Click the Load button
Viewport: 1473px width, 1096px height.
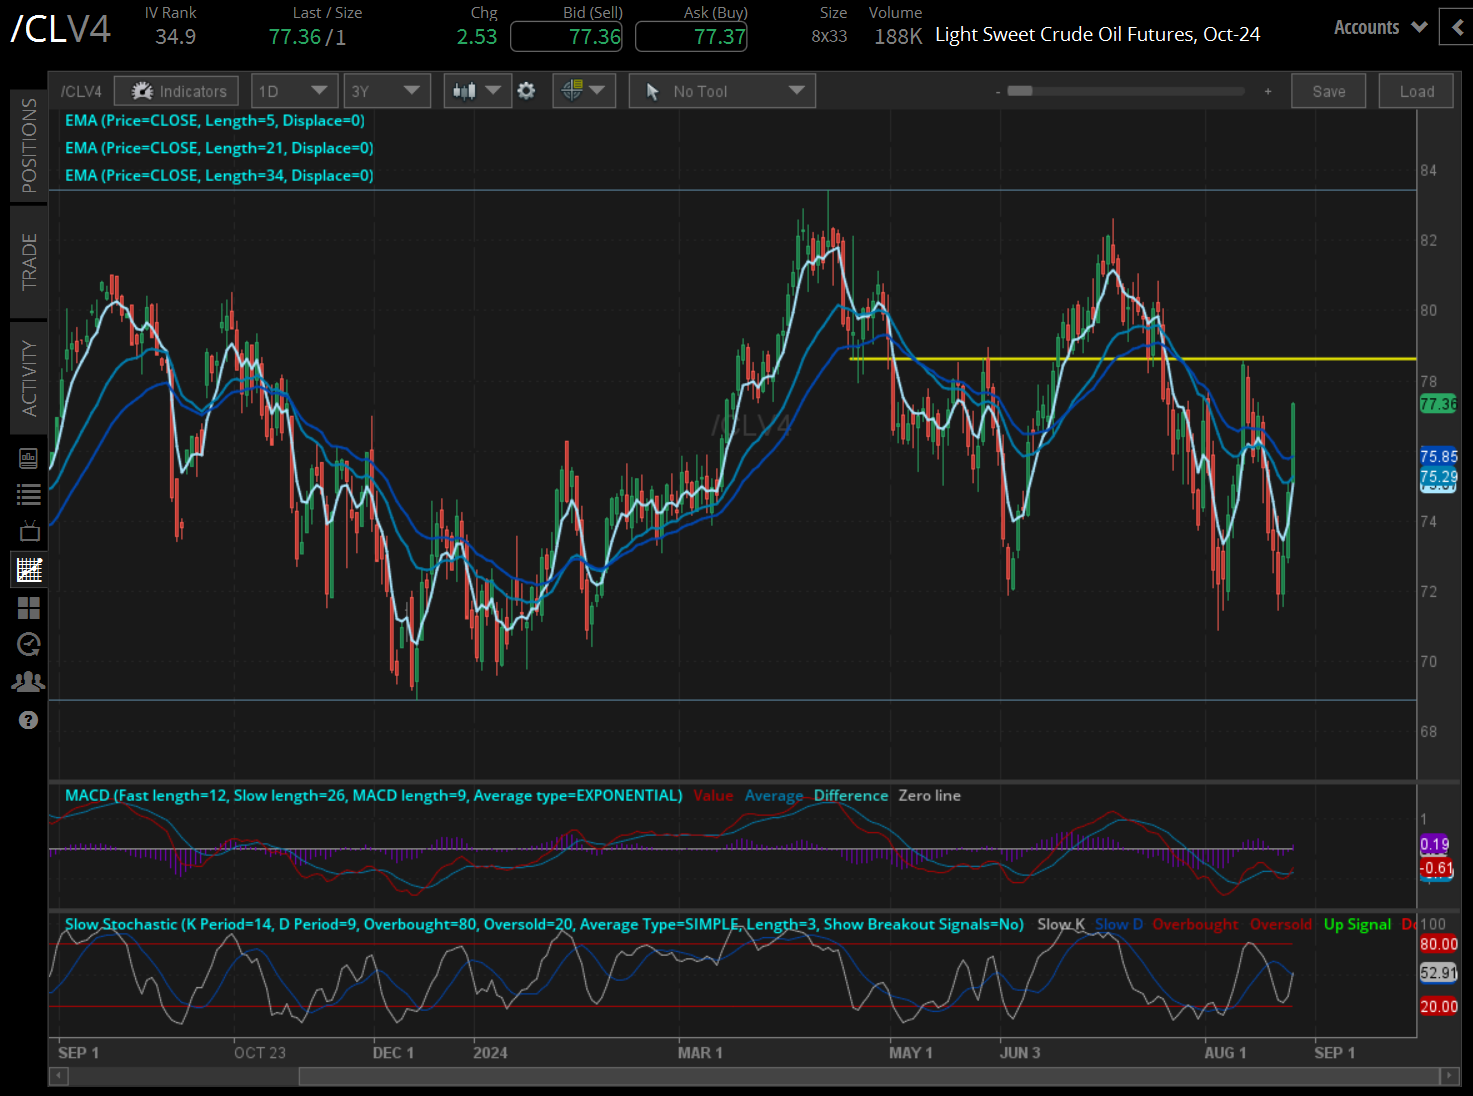1416,90
